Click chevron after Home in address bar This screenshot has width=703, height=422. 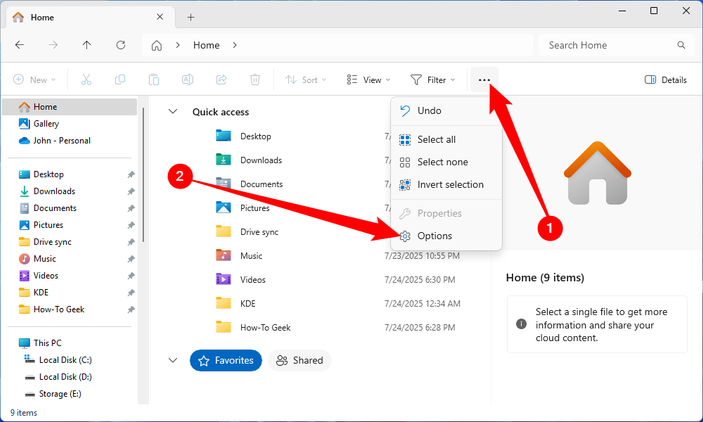[x=234, y=45]
